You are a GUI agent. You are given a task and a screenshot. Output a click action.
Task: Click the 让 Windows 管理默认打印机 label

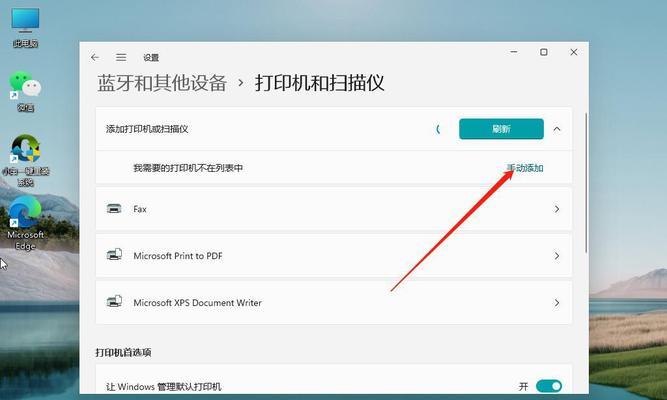click(163, 386)
